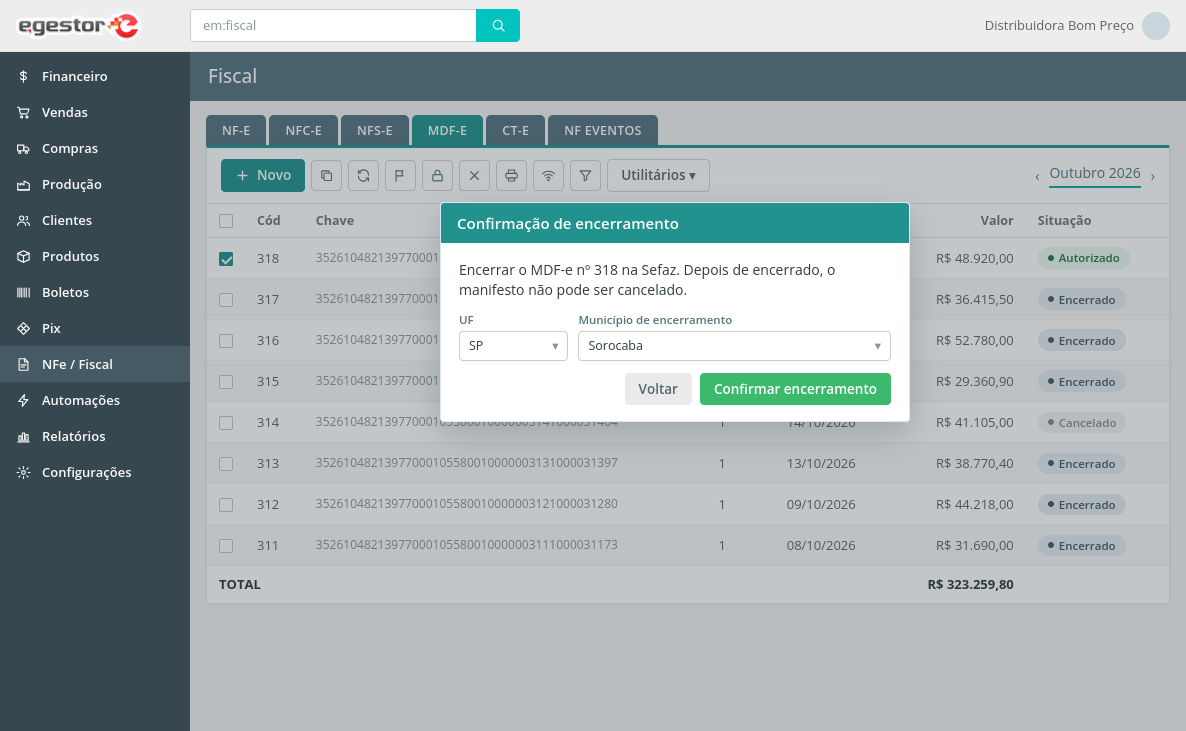This screenshot has height=731, width=1186.
Task: Open the Utilitários dropdown menu
Action: pyautogui.click(x=658, y=176)
